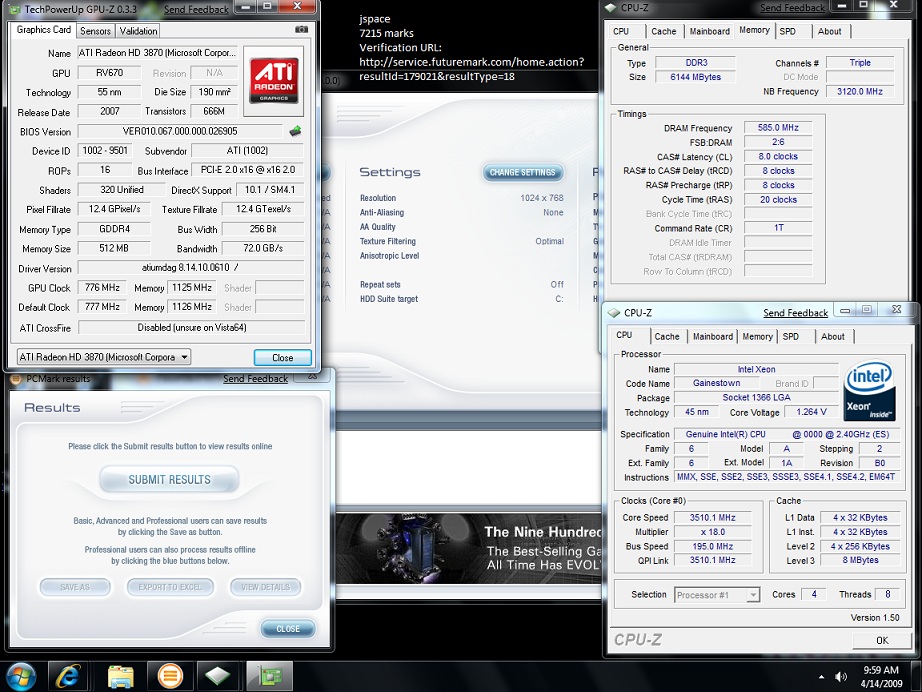The image size is (922, 692).
Task: Open the Mainboard tab in upper CPU-Z window
Action: coord(709,31)
